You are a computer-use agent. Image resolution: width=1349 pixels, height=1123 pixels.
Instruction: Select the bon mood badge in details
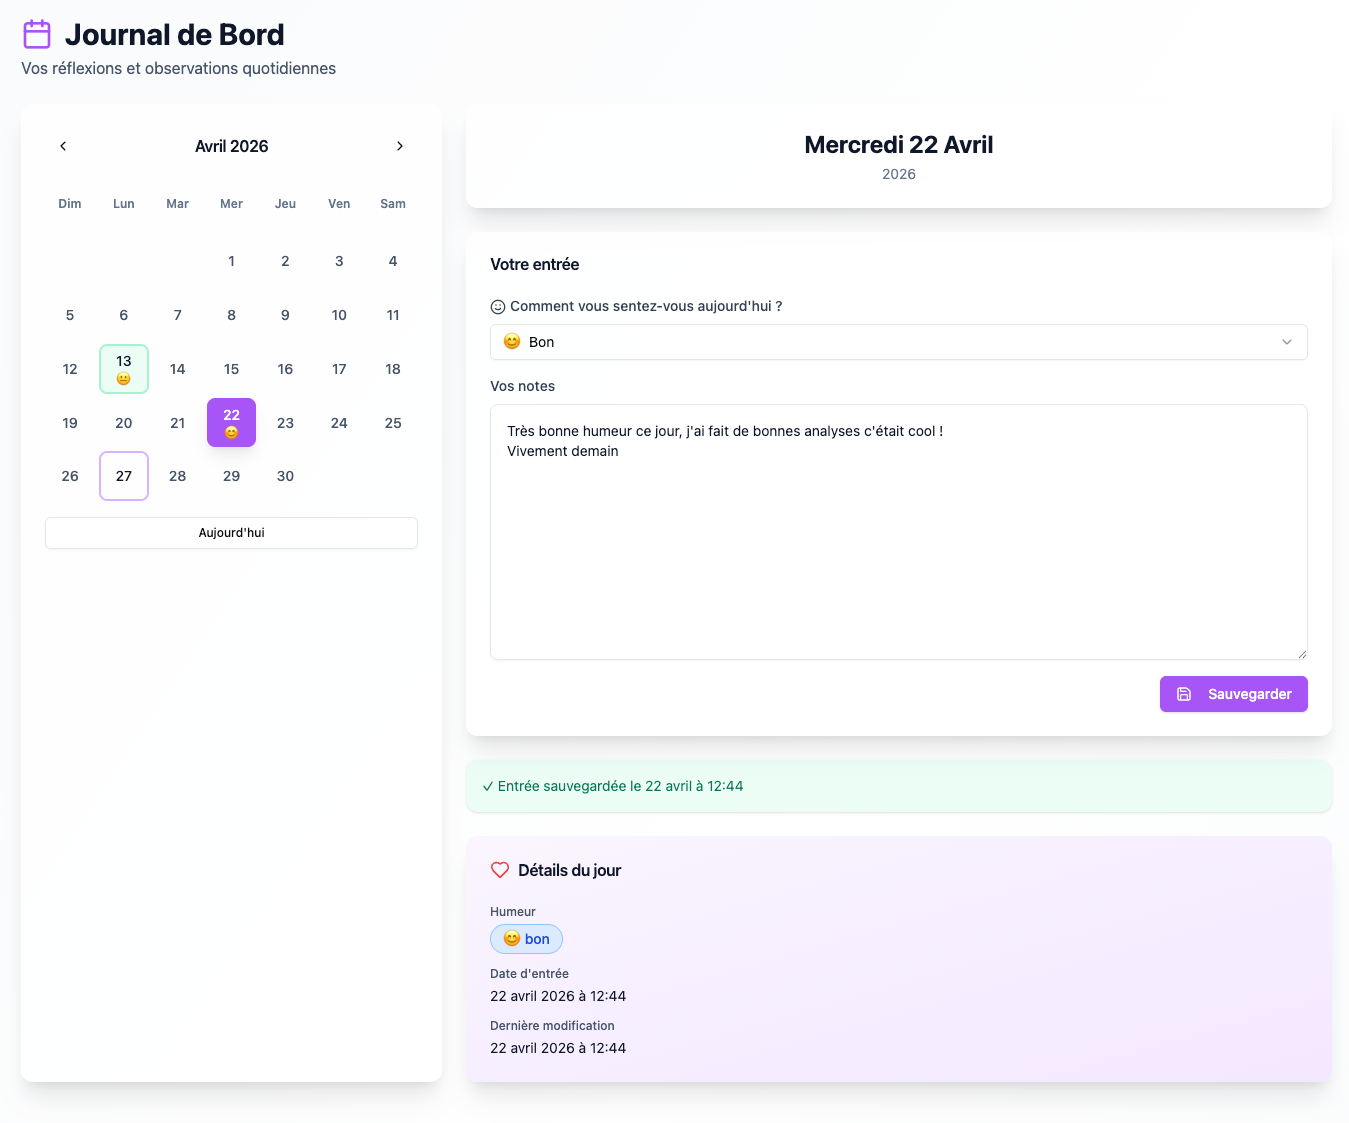pyautogui.click(x=527, y=939)
